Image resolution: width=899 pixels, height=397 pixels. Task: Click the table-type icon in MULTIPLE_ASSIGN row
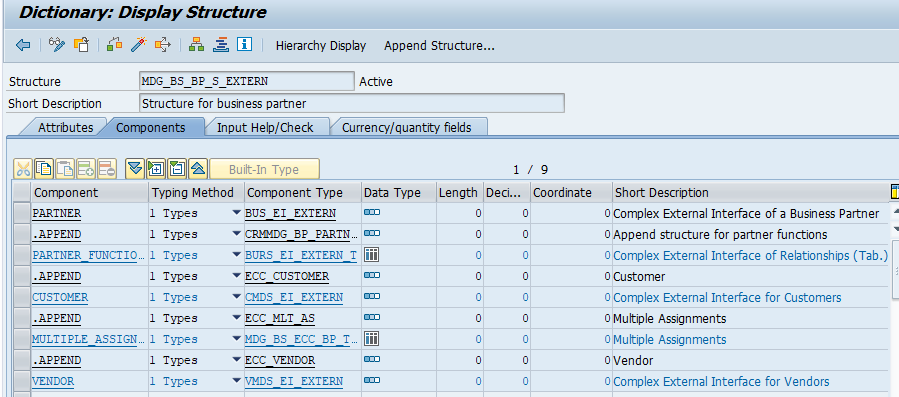click(372, 339)
